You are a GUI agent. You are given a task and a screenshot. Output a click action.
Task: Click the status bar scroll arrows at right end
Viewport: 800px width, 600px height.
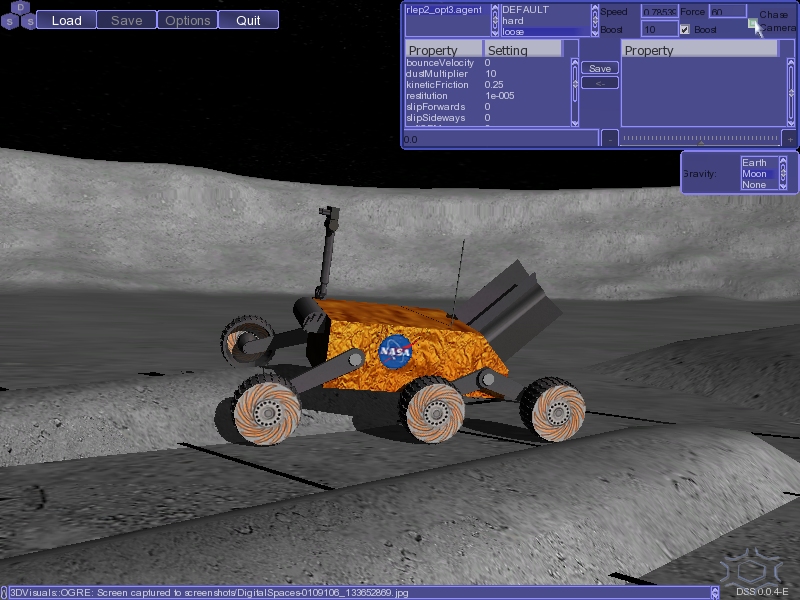pyautogui.click(x=715, y=593)
